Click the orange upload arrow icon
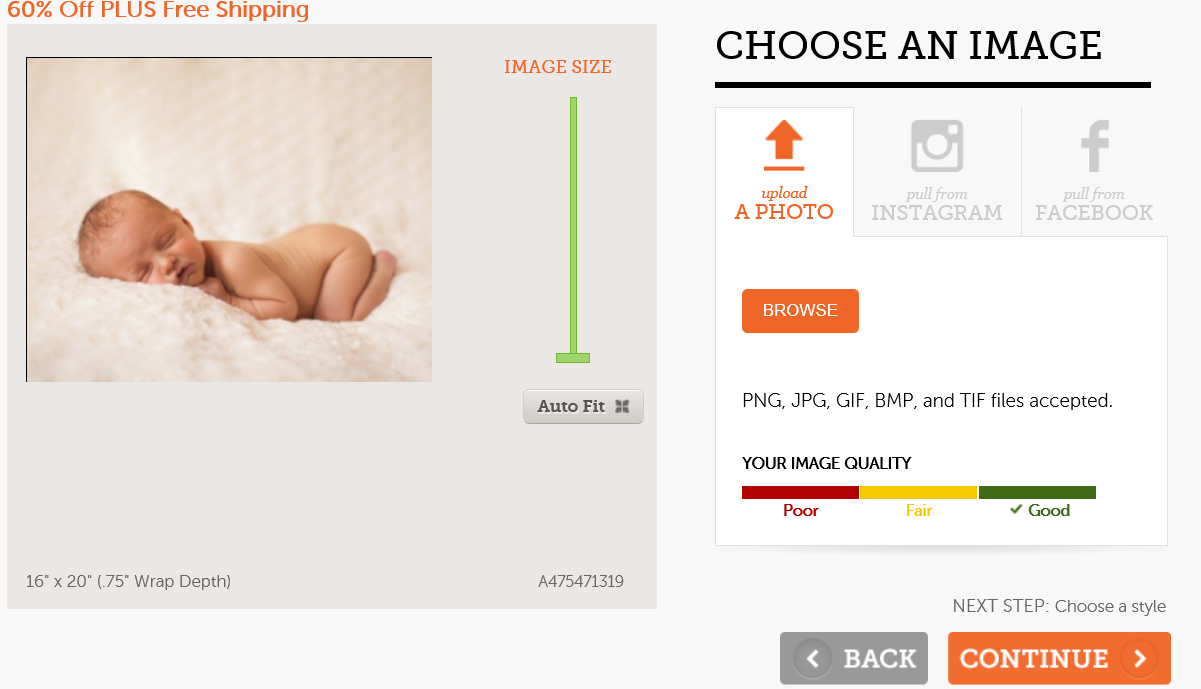The width and height of the screenshot is (1201, 689). tap(784, 145)
